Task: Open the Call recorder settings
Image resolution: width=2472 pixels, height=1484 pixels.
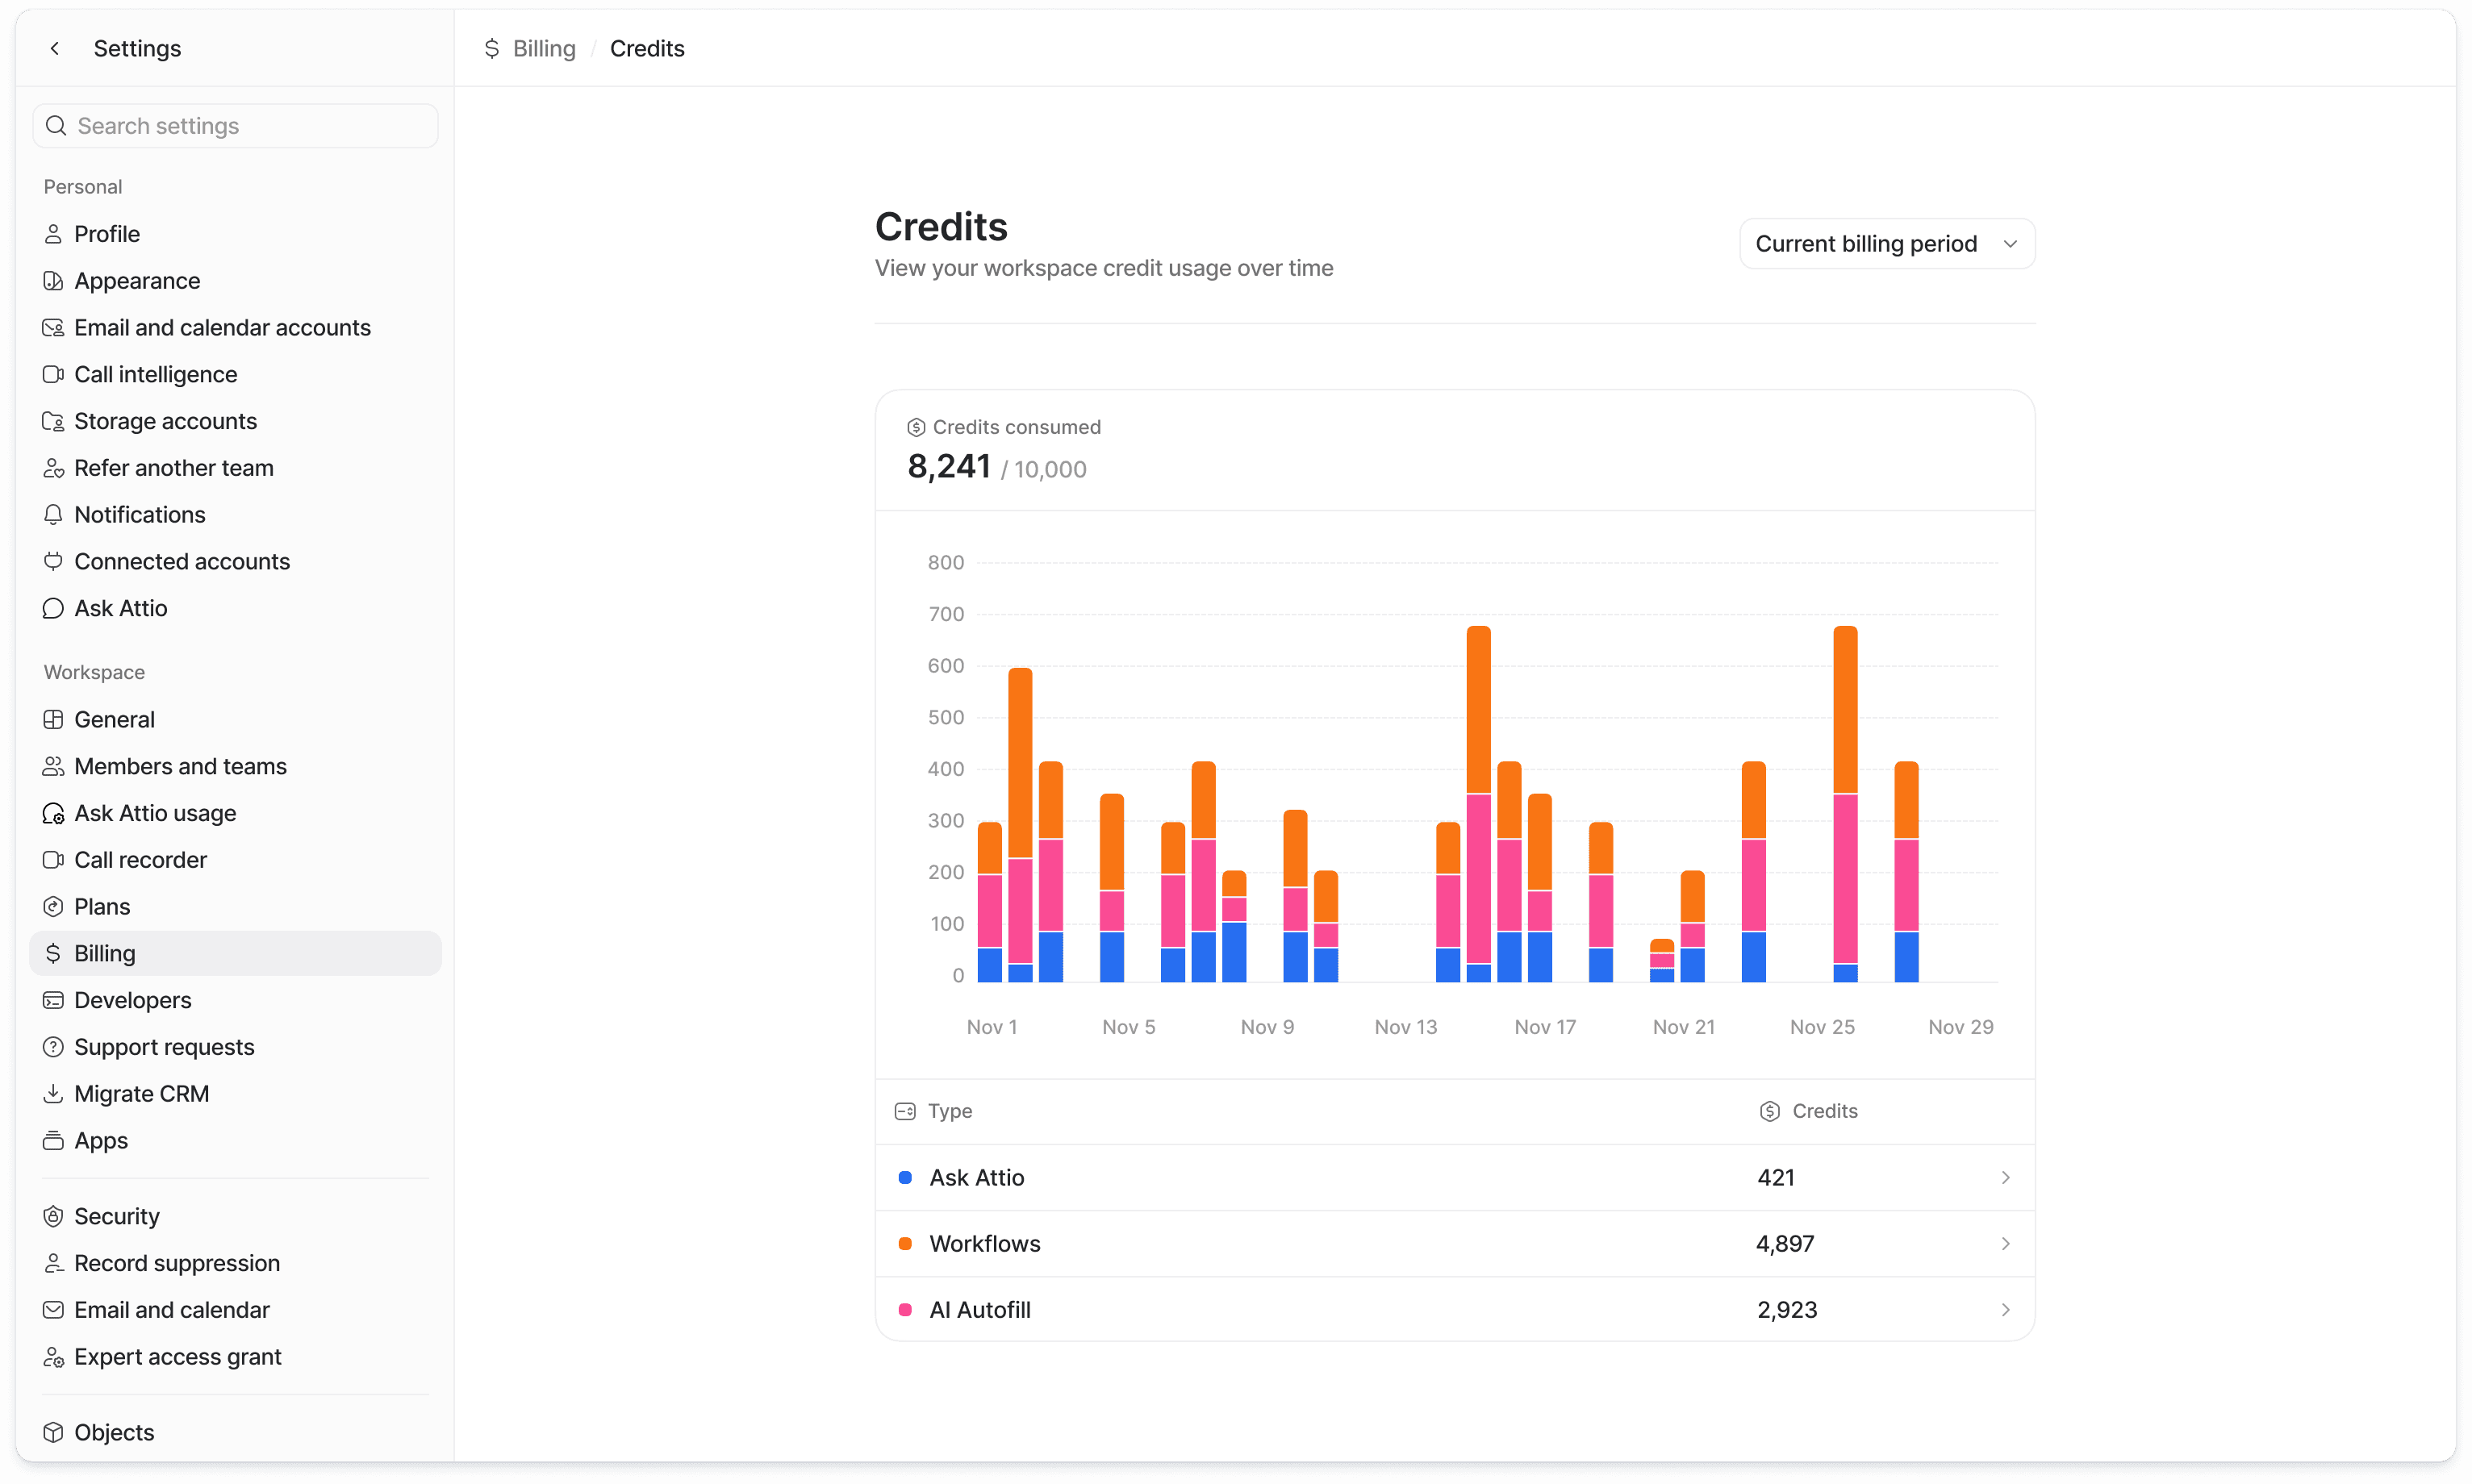Action: (140, 860)
